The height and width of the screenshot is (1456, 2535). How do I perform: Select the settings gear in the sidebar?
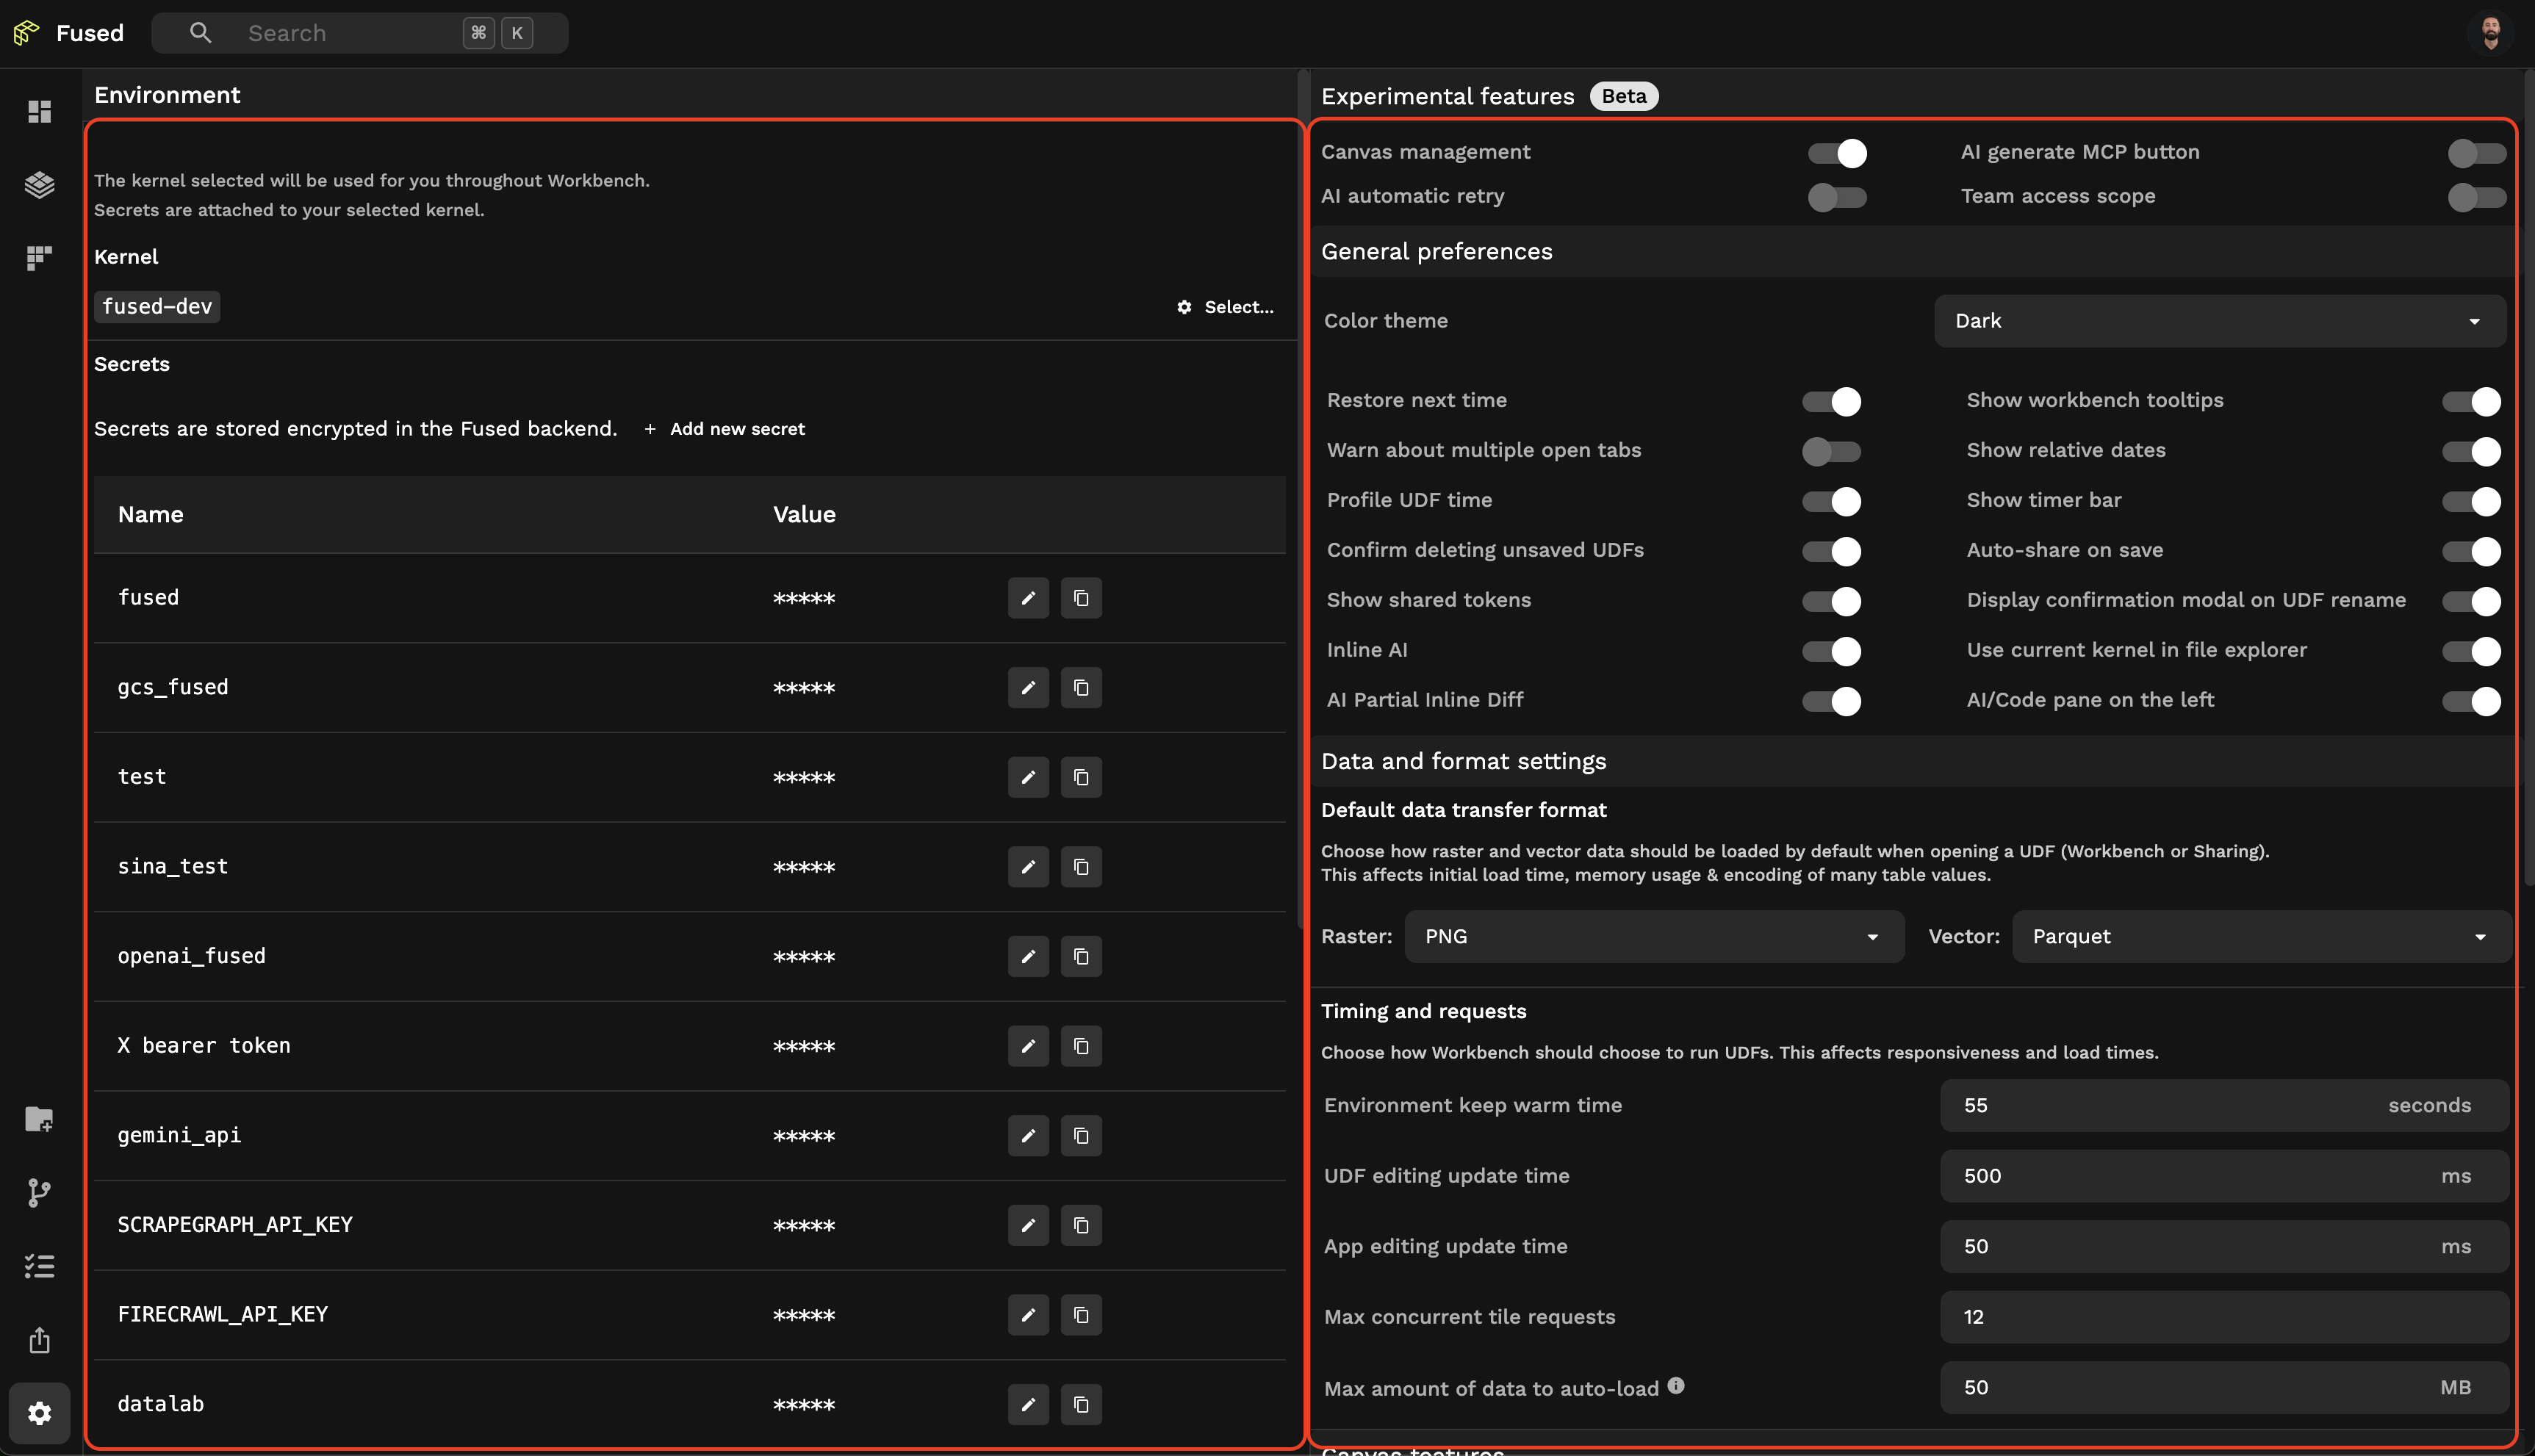39,1413
